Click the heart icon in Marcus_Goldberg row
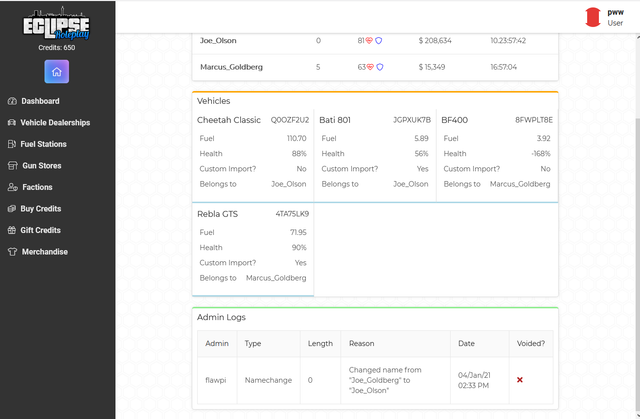This screenshot has width=640, height=419. (x=370, y=67)
